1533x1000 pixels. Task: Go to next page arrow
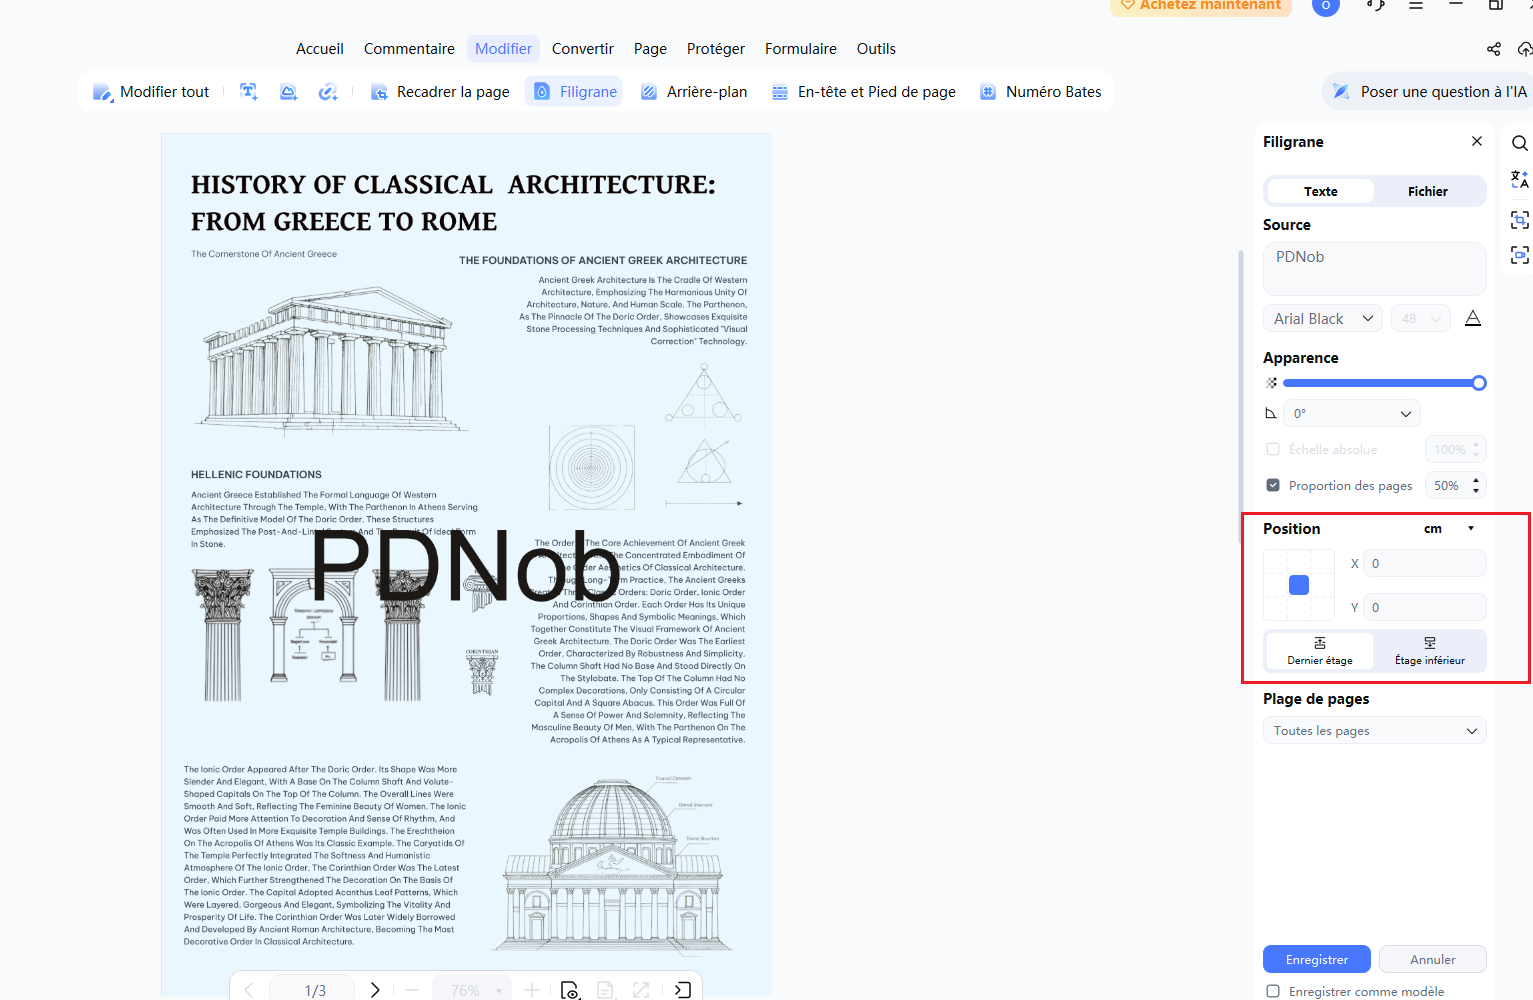[375, 990]
